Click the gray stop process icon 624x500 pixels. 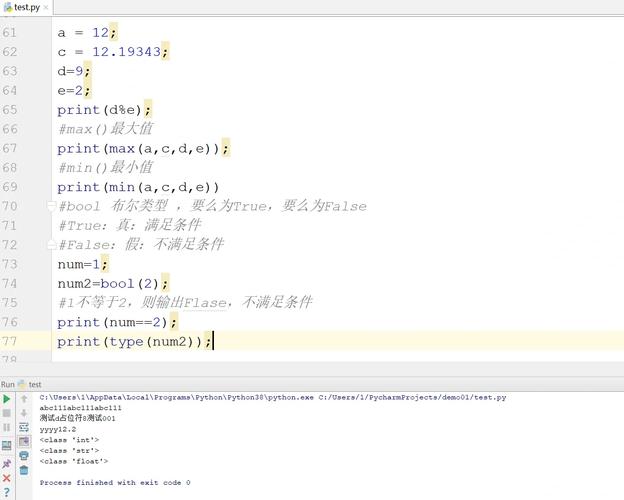click(6, 413)
